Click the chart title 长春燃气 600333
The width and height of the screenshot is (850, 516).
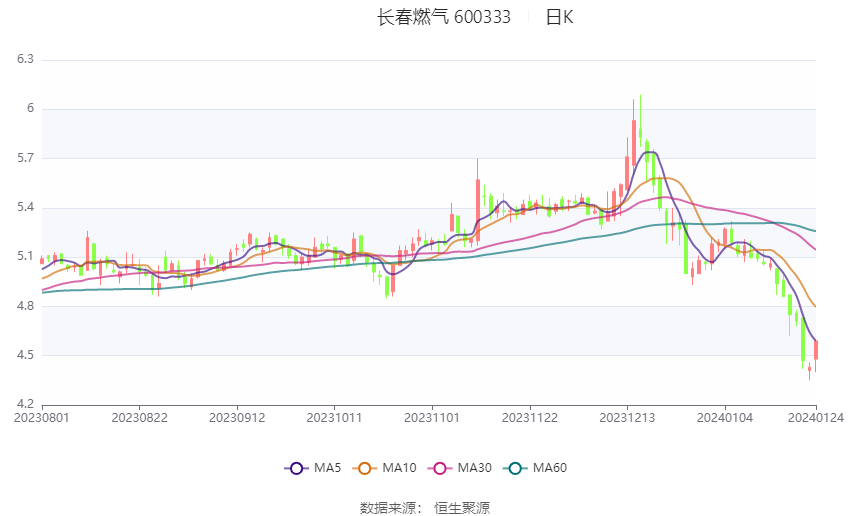click(x=443, y=17)
